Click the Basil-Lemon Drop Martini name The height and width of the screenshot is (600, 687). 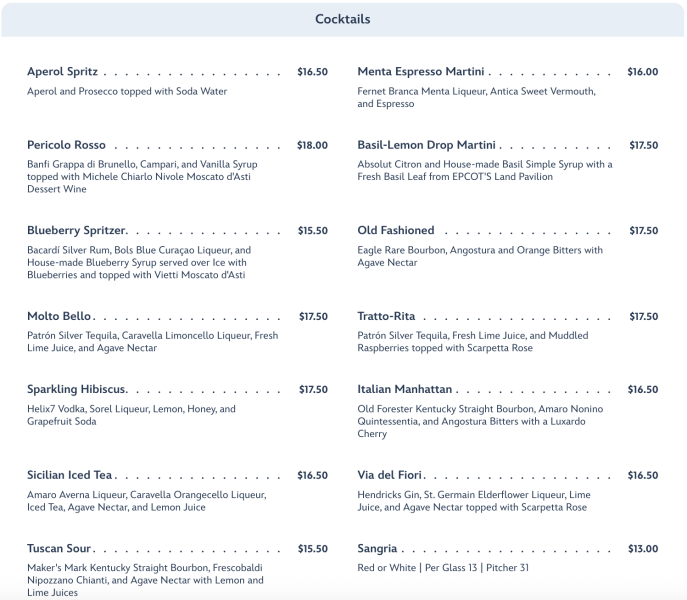pos(427,145)
